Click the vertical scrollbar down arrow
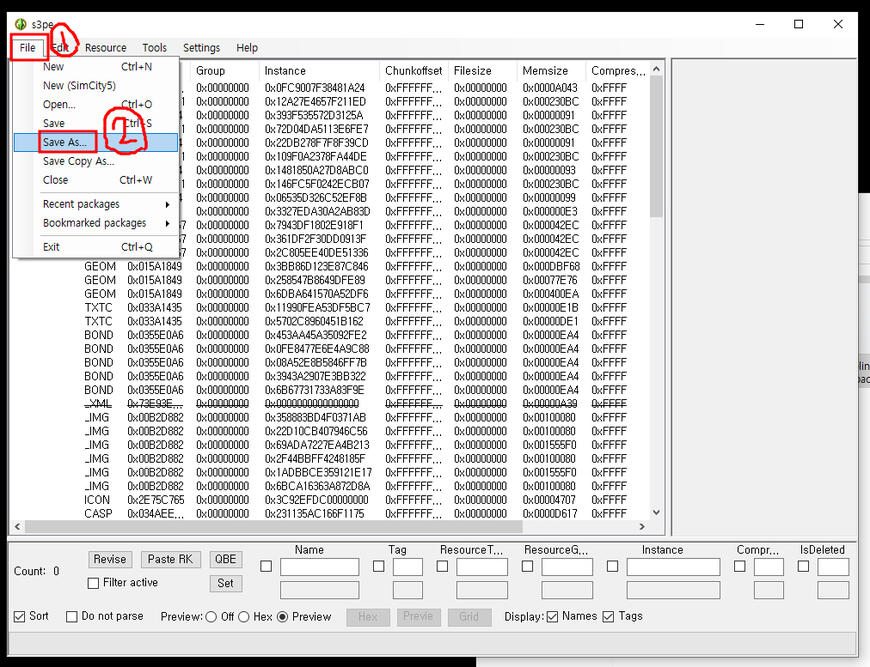Image resolution: width=870 pixels, height=667 pixels. click(656, 512)
